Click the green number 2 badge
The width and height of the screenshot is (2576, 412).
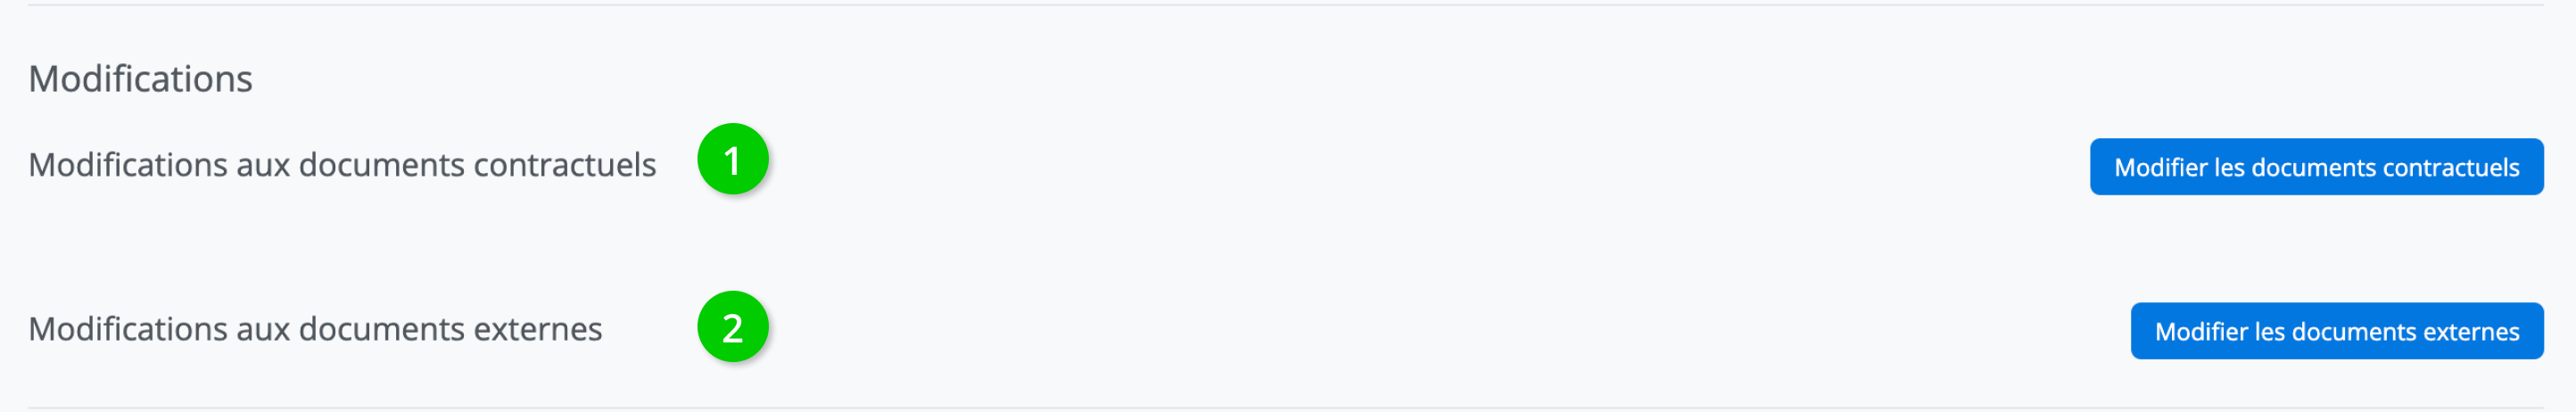[732, 327]
